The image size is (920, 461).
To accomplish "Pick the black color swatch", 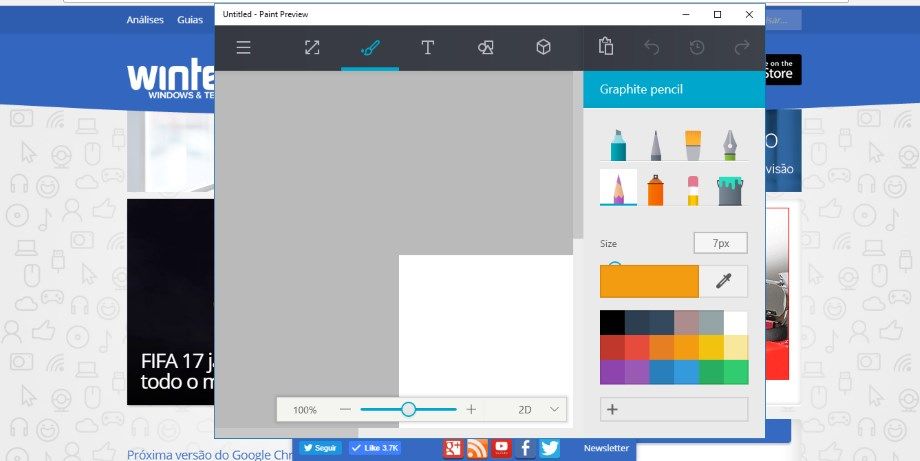I will click(612, 322).
